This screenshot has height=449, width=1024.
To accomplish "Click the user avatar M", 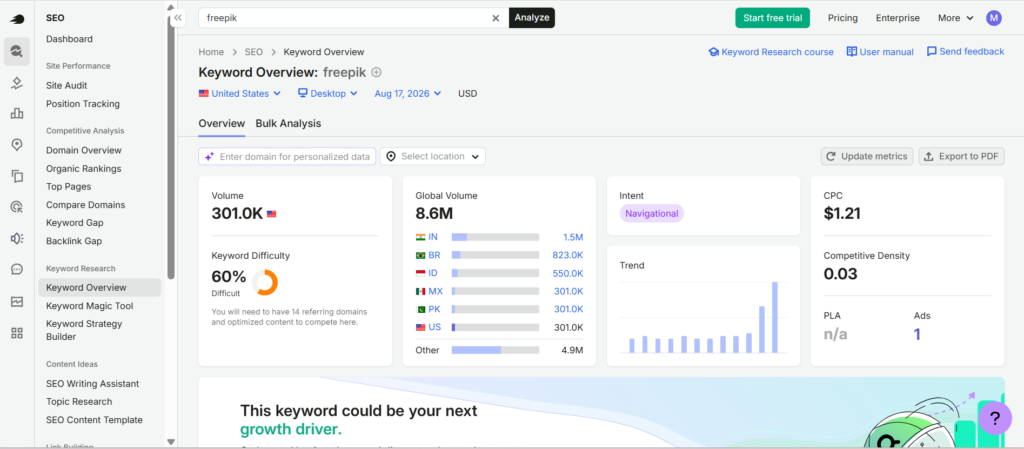I will tap(994, 18).
